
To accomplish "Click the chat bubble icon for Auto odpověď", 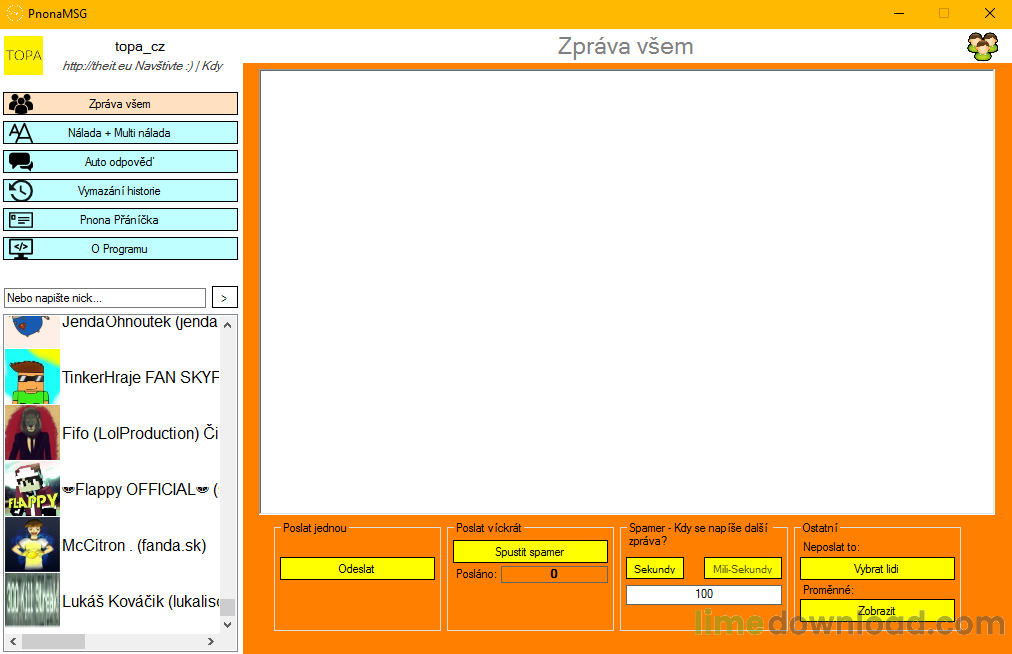I will click(x=21, y=162).
